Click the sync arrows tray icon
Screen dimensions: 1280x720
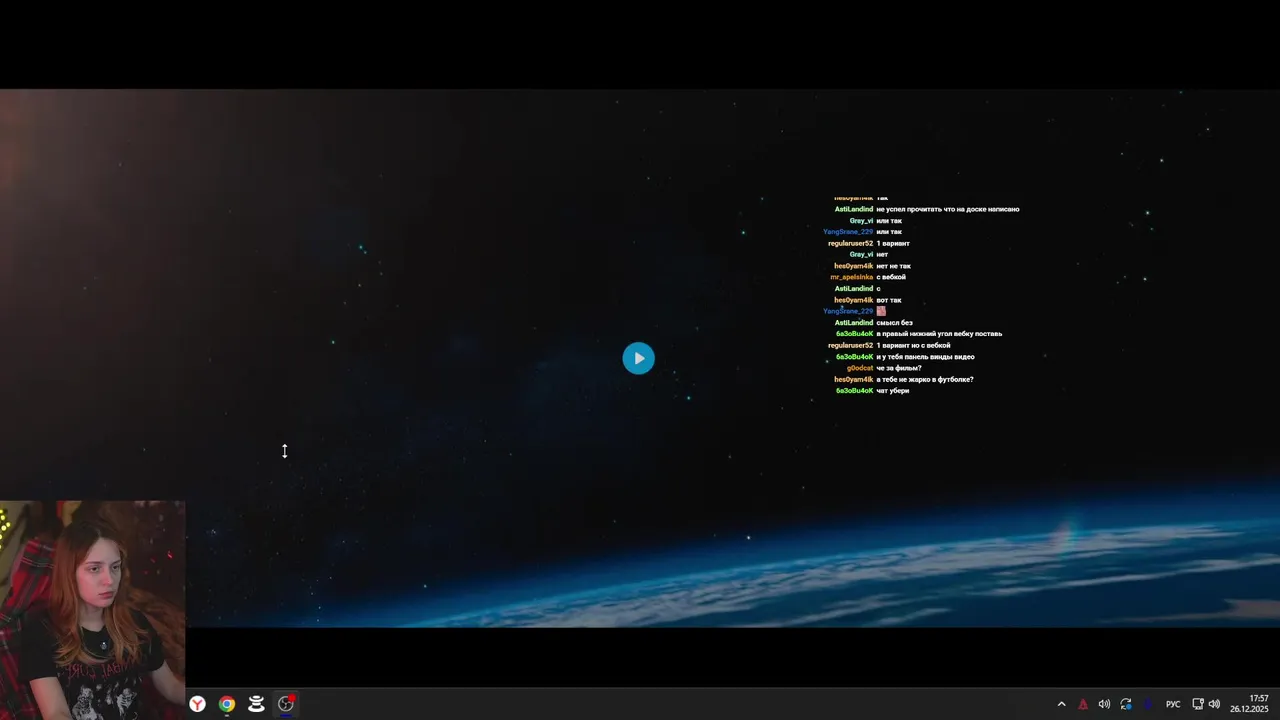coord(1126,704)
